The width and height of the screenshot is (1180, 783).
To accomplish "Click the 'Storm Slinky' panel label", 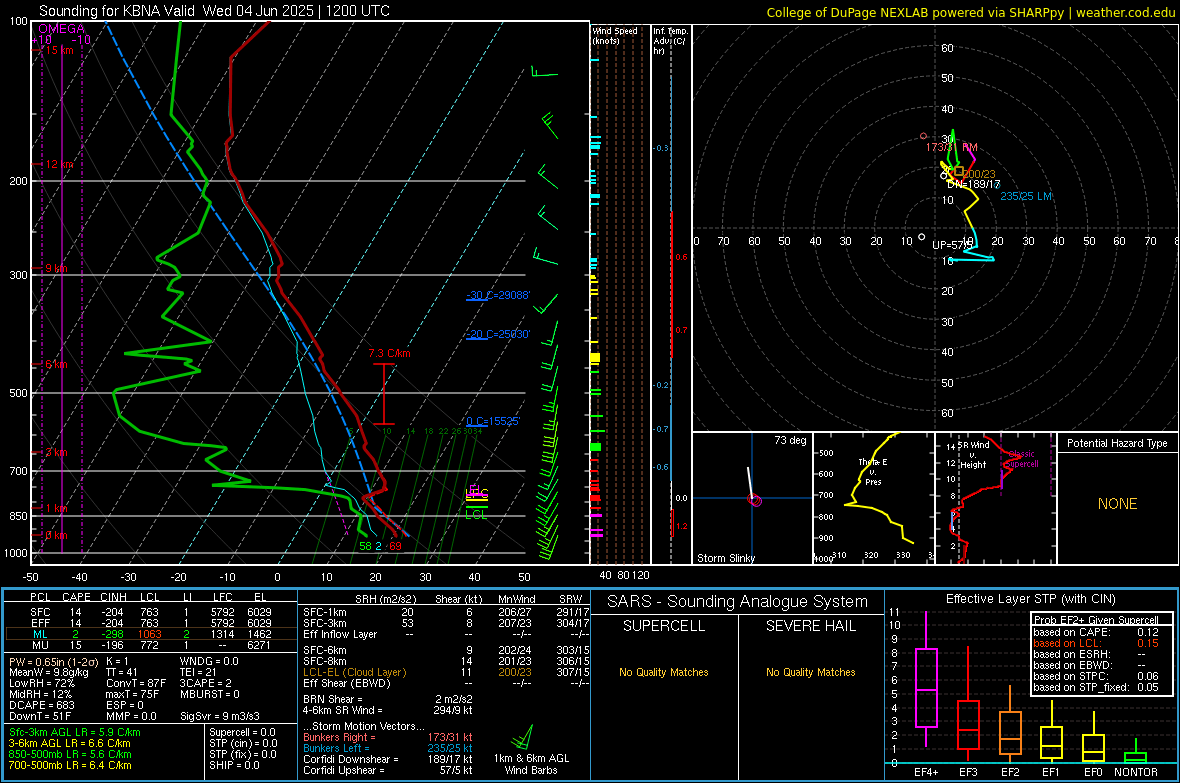I will click(x=725, y=558).
